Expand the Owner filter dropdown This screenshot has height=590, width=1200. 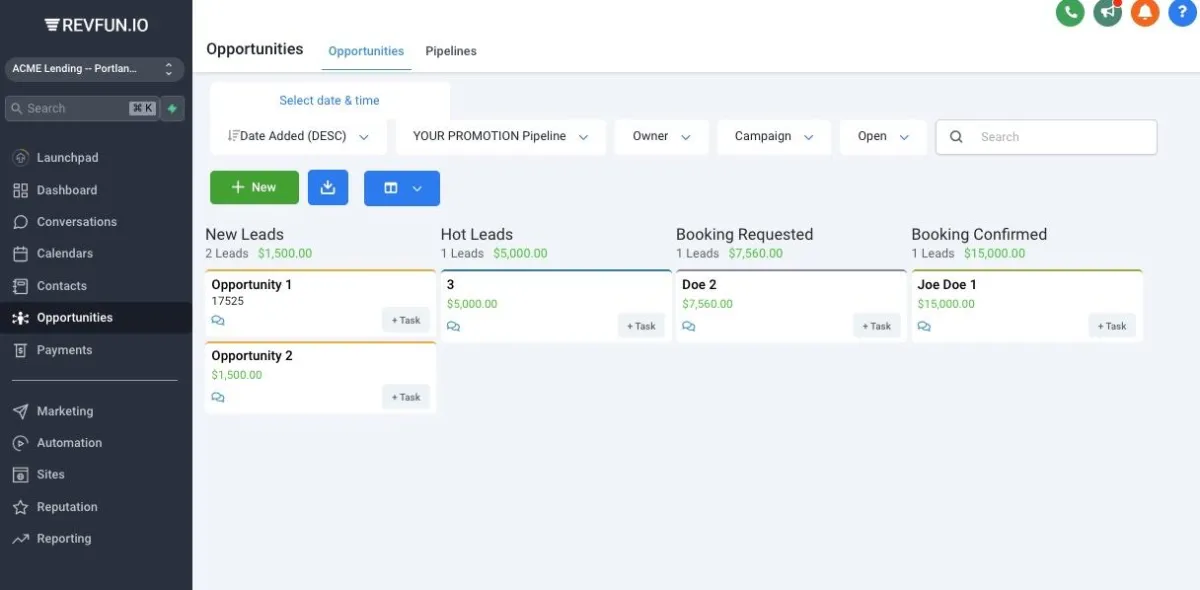pos(661,137)
